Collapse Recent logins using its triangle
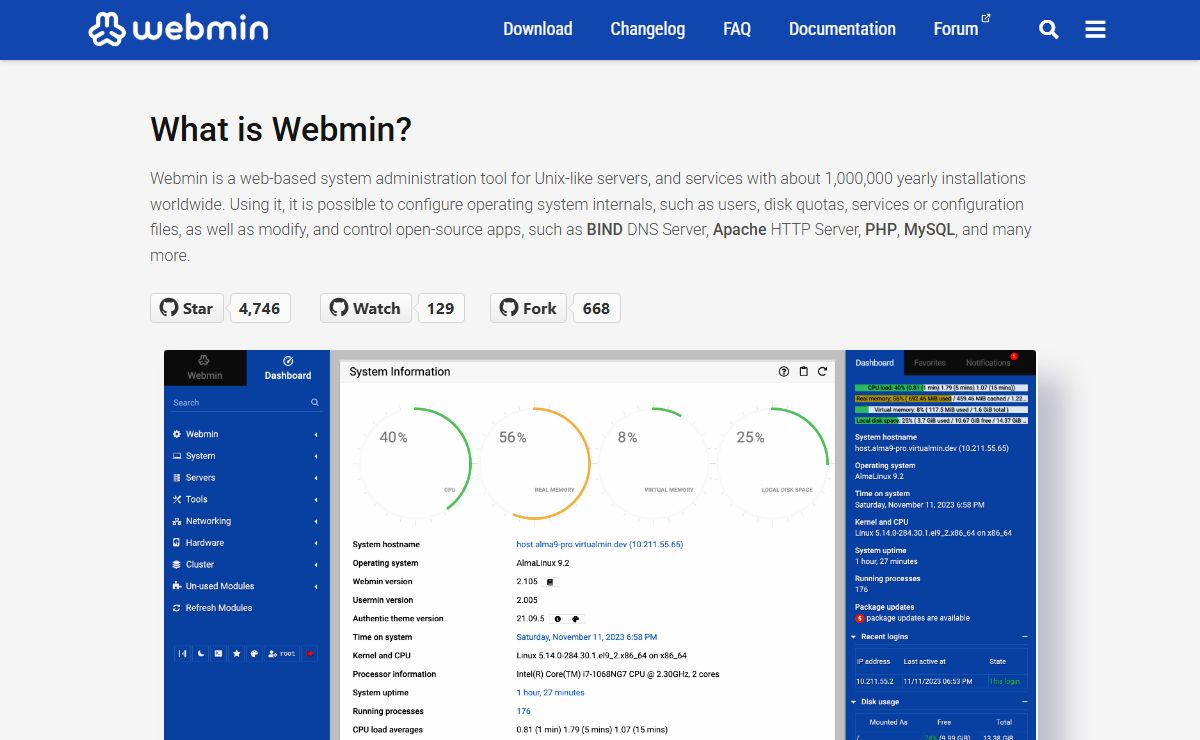 (854, 636)
